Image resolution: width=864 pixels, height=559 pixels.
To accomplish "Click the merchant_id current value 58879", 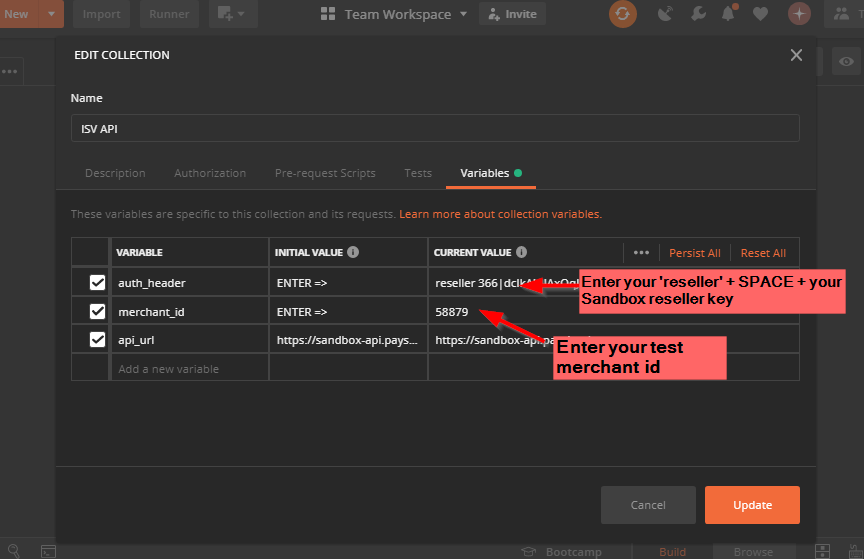I will pos(452,311).
